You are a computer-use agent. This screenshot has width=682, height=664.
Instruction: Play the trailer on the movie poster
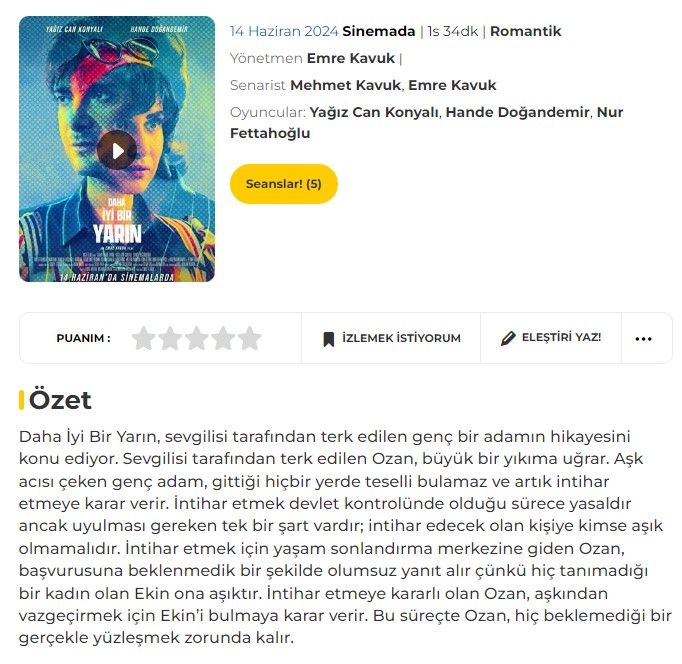point(117,150)
